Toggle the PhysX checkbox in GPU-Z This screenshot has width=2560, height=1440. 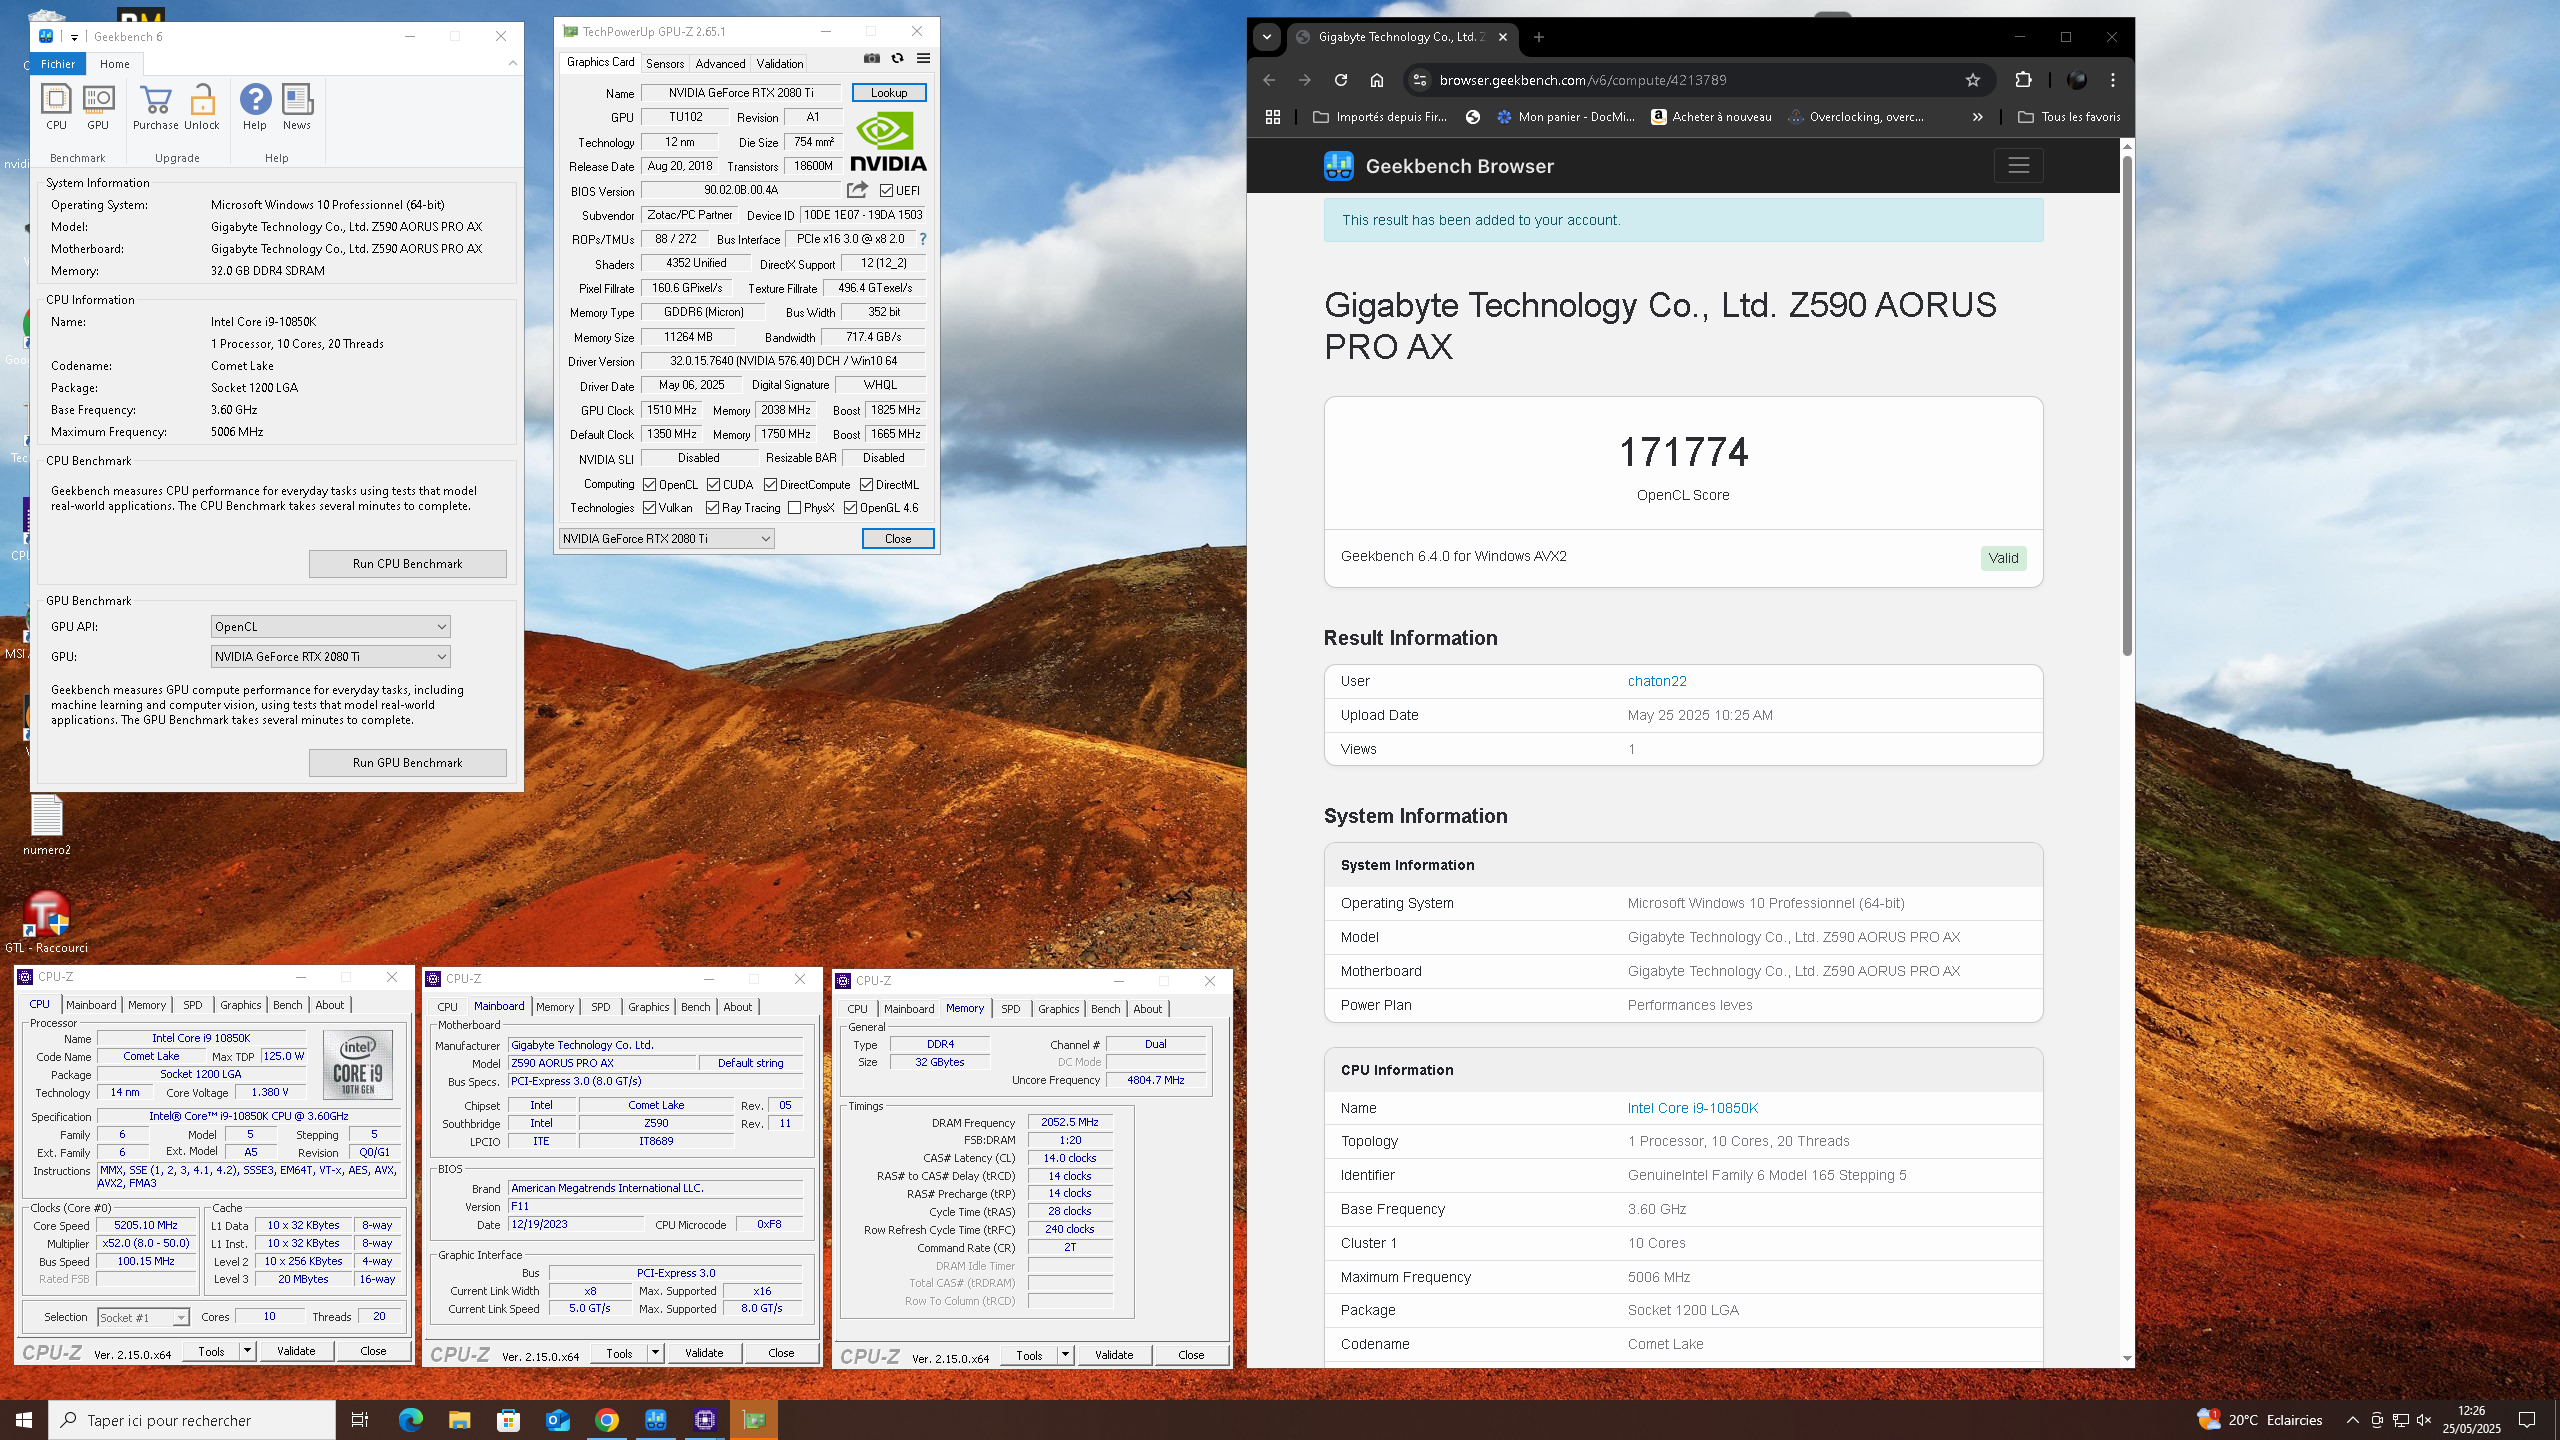(795, 508)
